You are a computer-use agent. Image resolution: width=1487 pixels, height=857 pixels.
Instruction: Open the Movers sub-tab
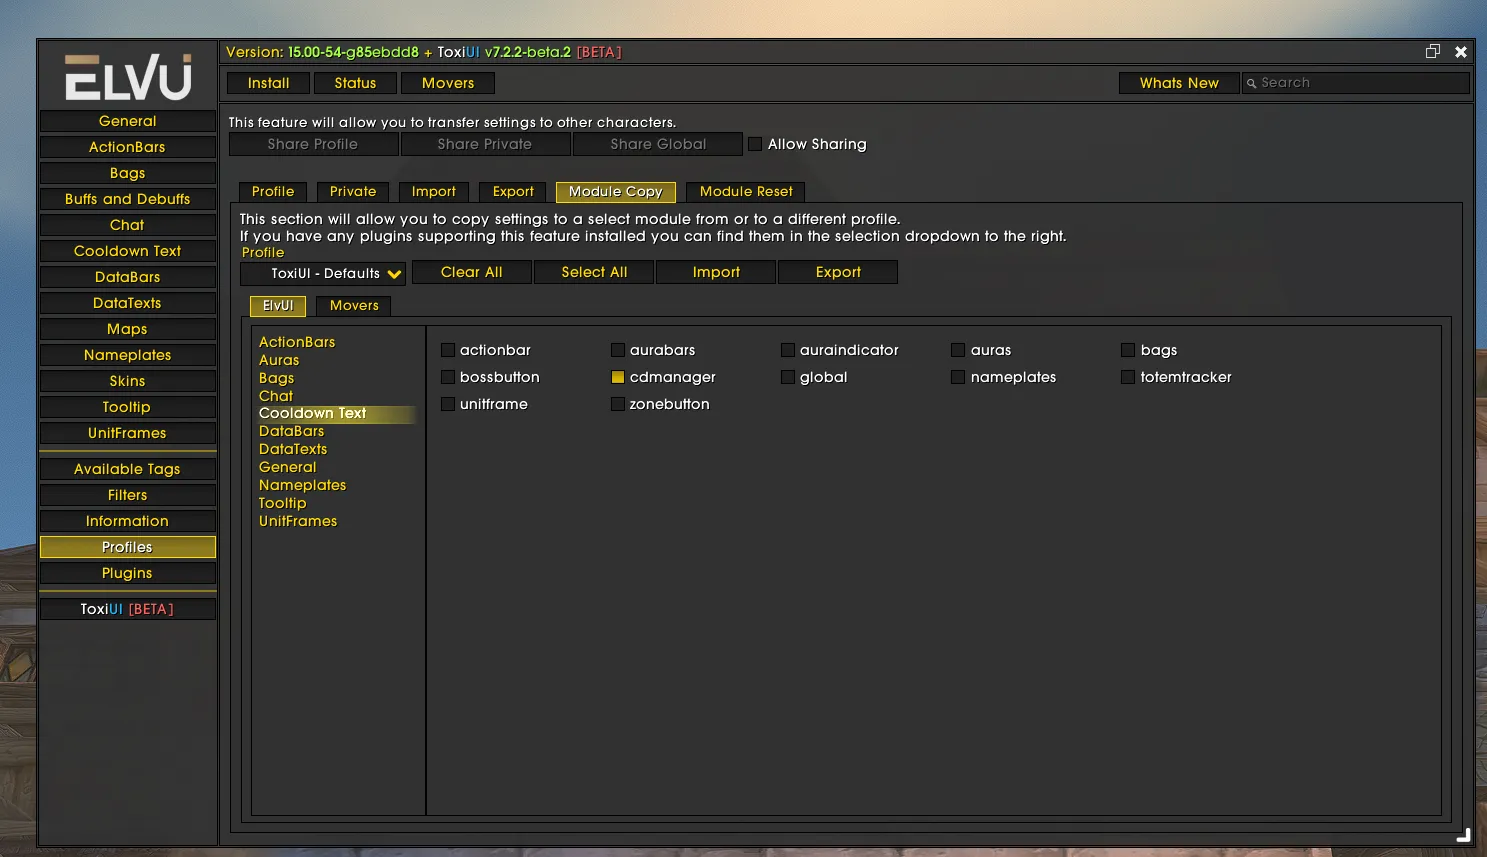[354, 305]
